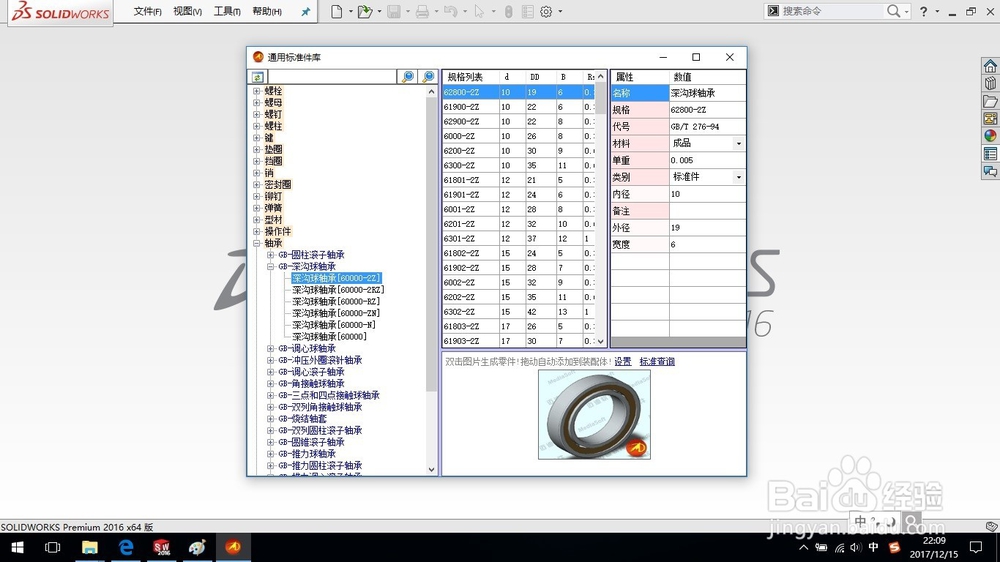Image resolution: width=1000 pixels, height=562 pixels.
Task: Click the Undo arrow icon in toolbar
Action: (450, 11)
